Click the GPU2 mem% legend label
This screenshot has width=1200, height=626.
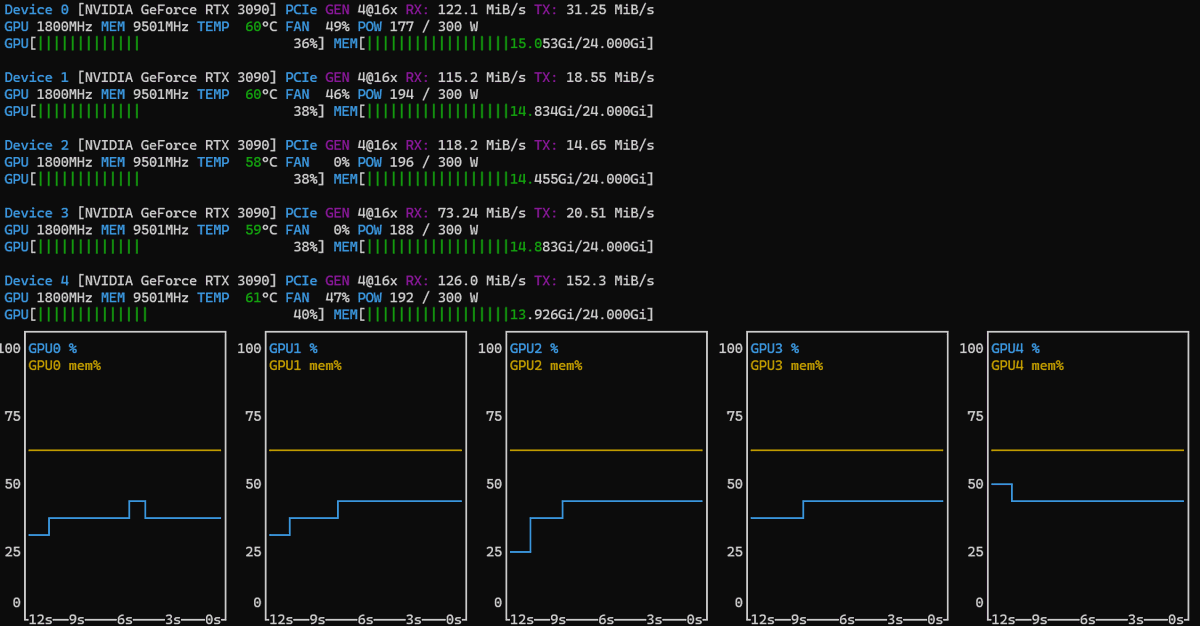pyautogui.click(x=547, y=366)
